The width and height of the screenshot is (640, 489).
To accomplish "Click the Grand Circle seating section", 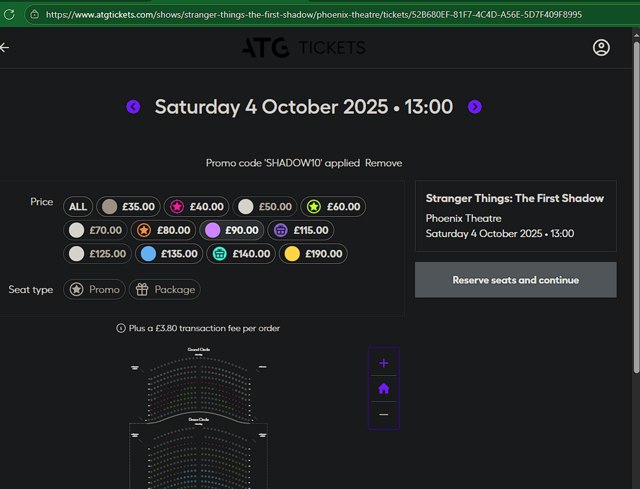I will pyautogui.click(x=199, y=385).
